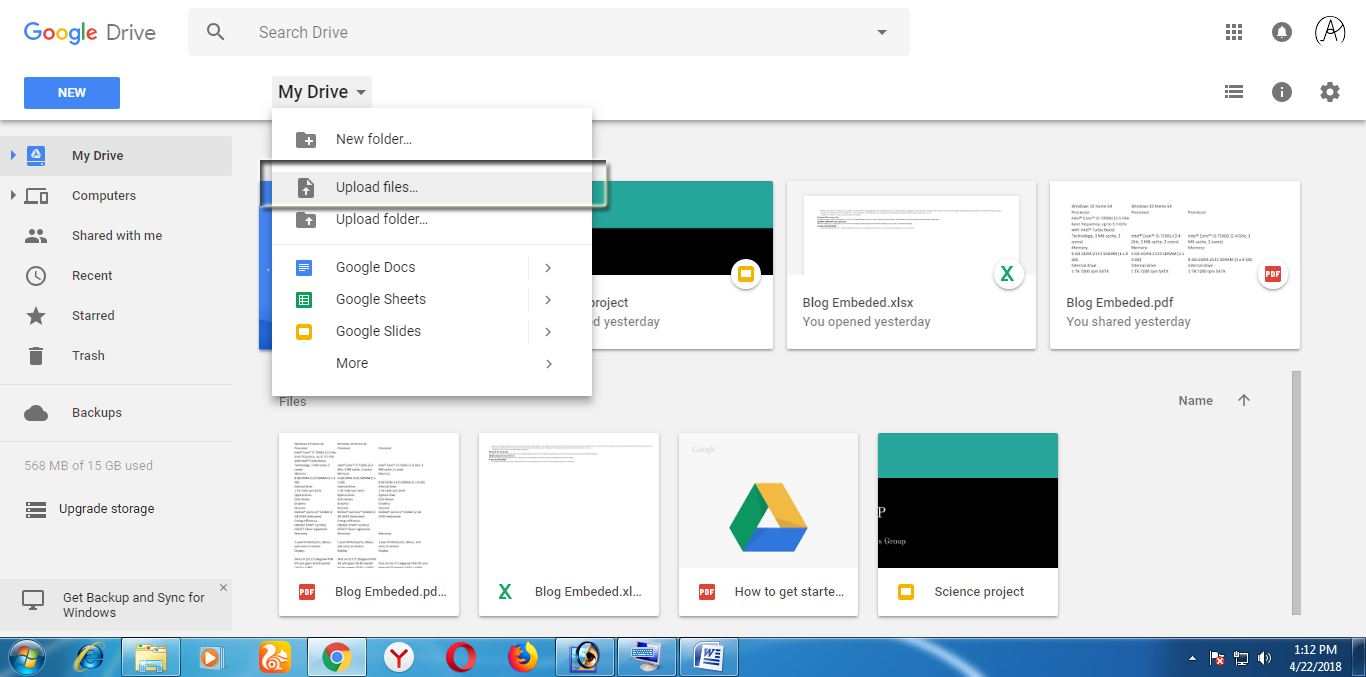The image size is (1366, 677).
Task: Select Google Sheets from the New menu
Action: pyautogui.click(x=381, y=299)
